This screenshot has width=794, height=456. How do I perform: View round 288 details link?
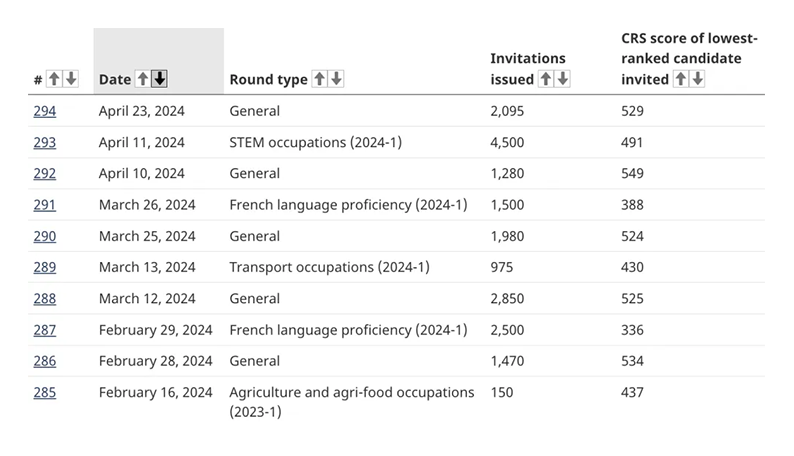point(44,298)
